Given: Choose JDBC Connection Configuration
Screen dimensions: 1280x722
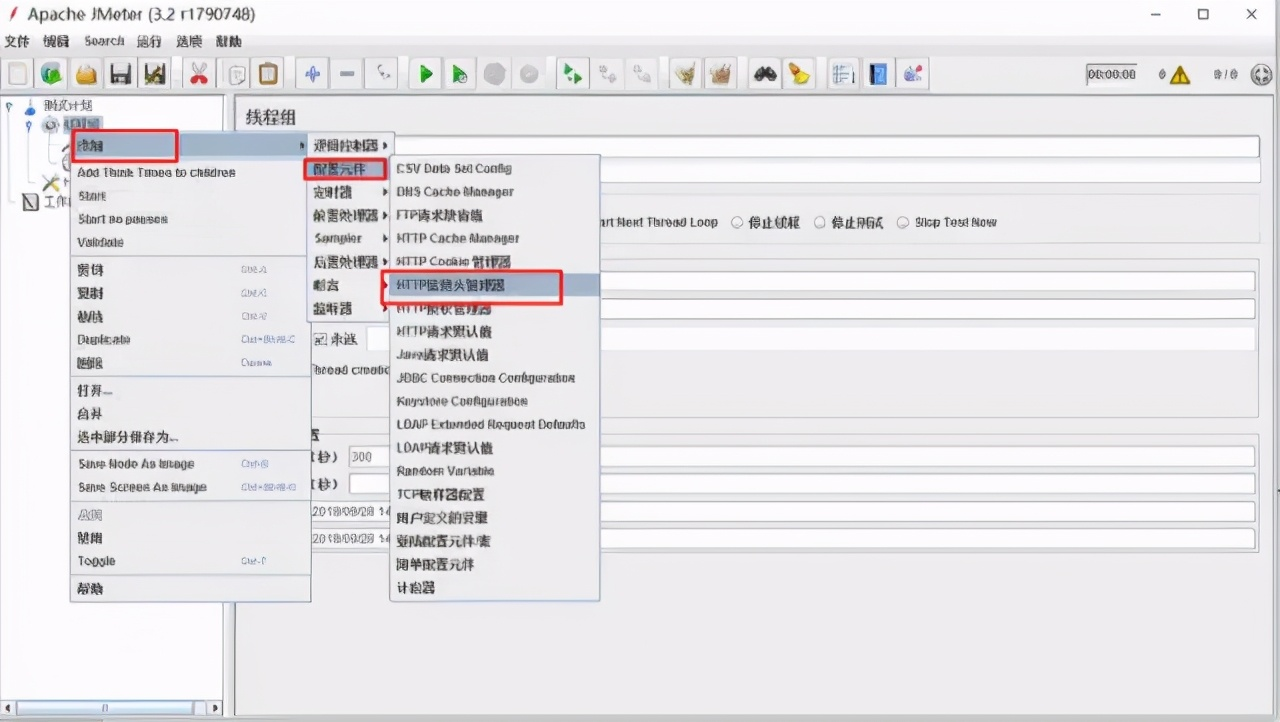Looking at the screenshot, I should [x=494, y=378].
